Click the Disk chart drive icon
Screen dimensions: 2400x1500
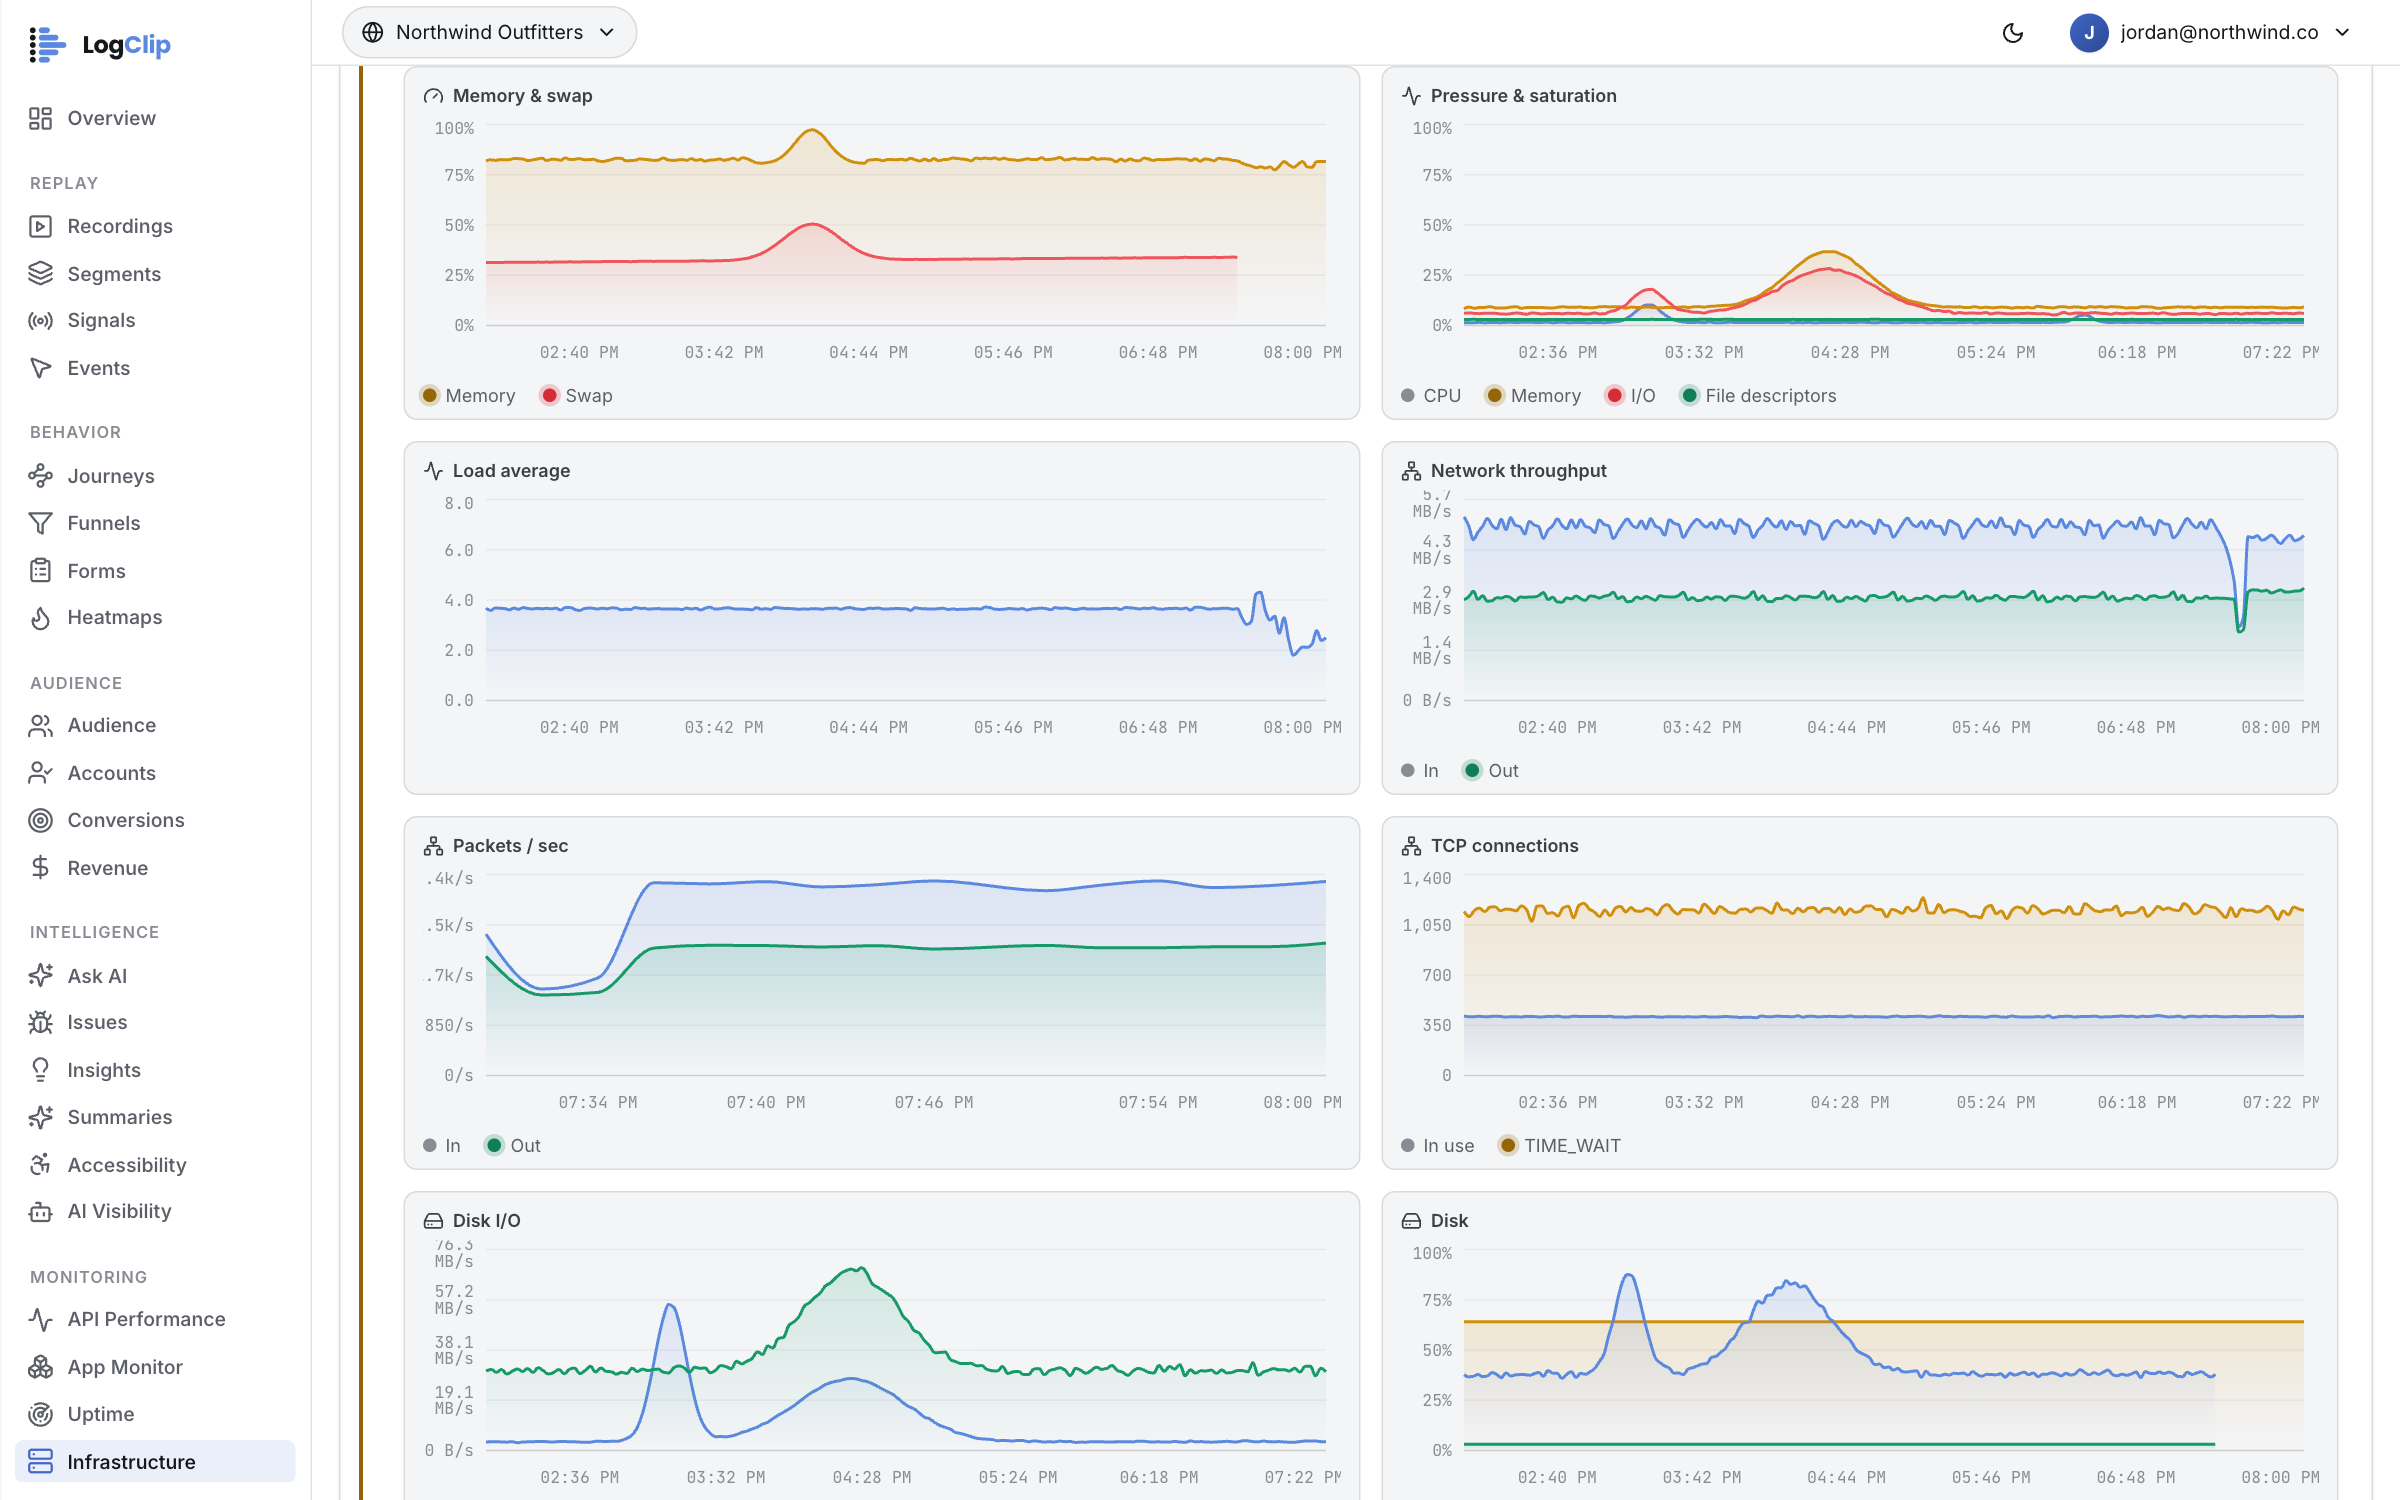click(x=1411, y=1221)
